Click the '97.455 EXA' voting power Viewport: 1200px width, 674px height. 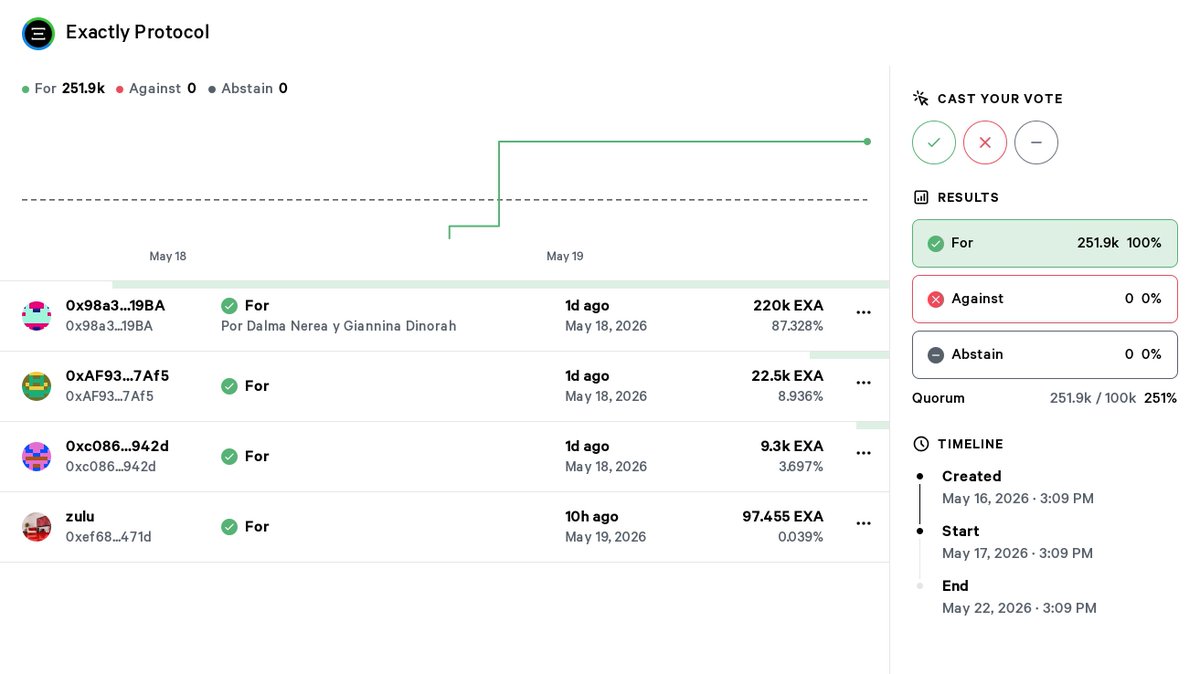click(x=783, y=516)
